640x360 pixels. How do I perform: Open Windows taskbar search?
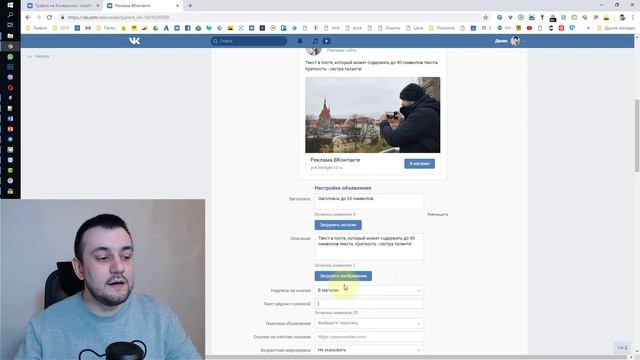pyautogui.click(x=10, y=15)
